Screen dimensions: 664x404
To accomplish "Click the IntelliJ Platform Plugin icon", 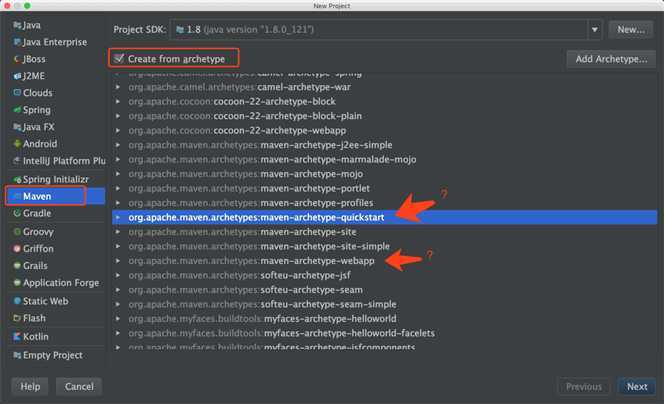I will coord(17,161).
